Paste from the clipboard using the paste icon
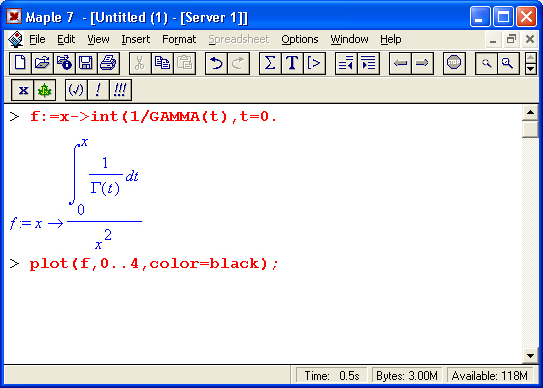 coord(184,63)
